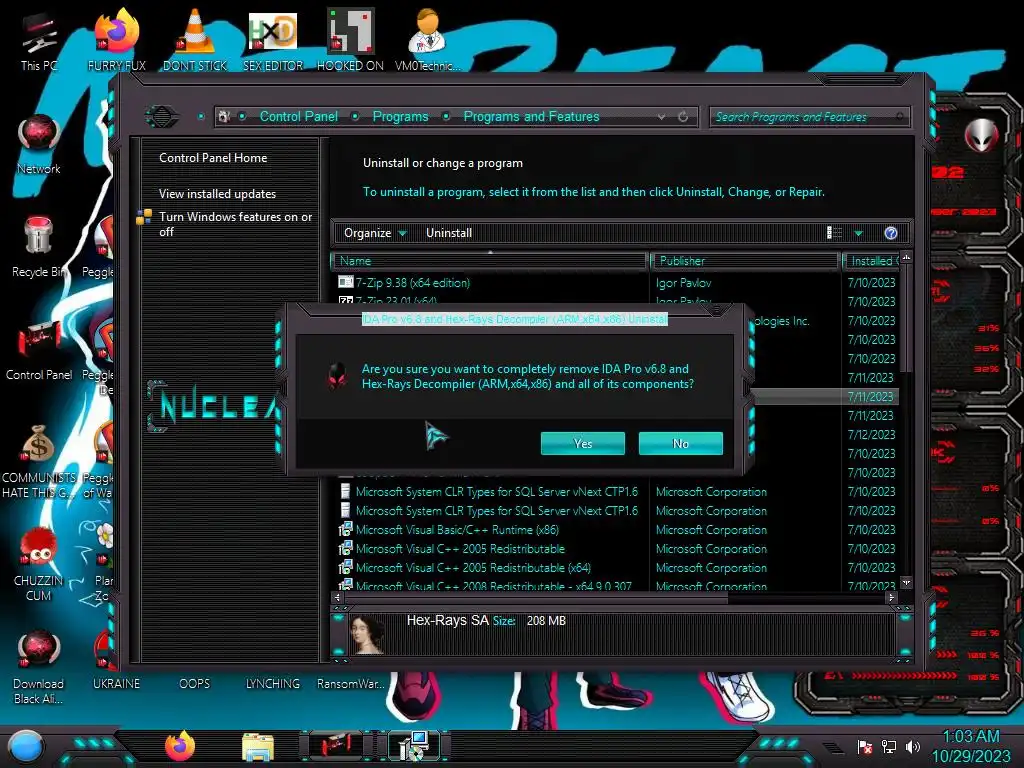Select 7-Zip 9.38 (x64 edition) entry
Screen dimensions: 1024x768
[x=413, y=283]
